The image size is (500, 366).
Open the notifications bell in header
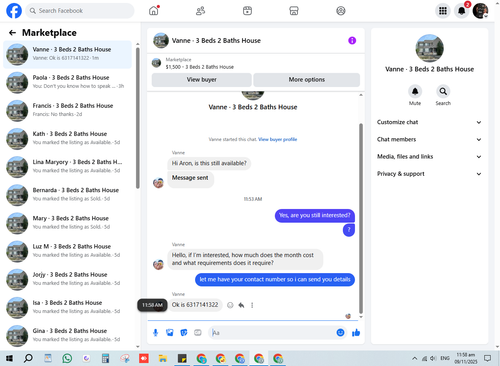pyautogui.click(x=462, y=11)
